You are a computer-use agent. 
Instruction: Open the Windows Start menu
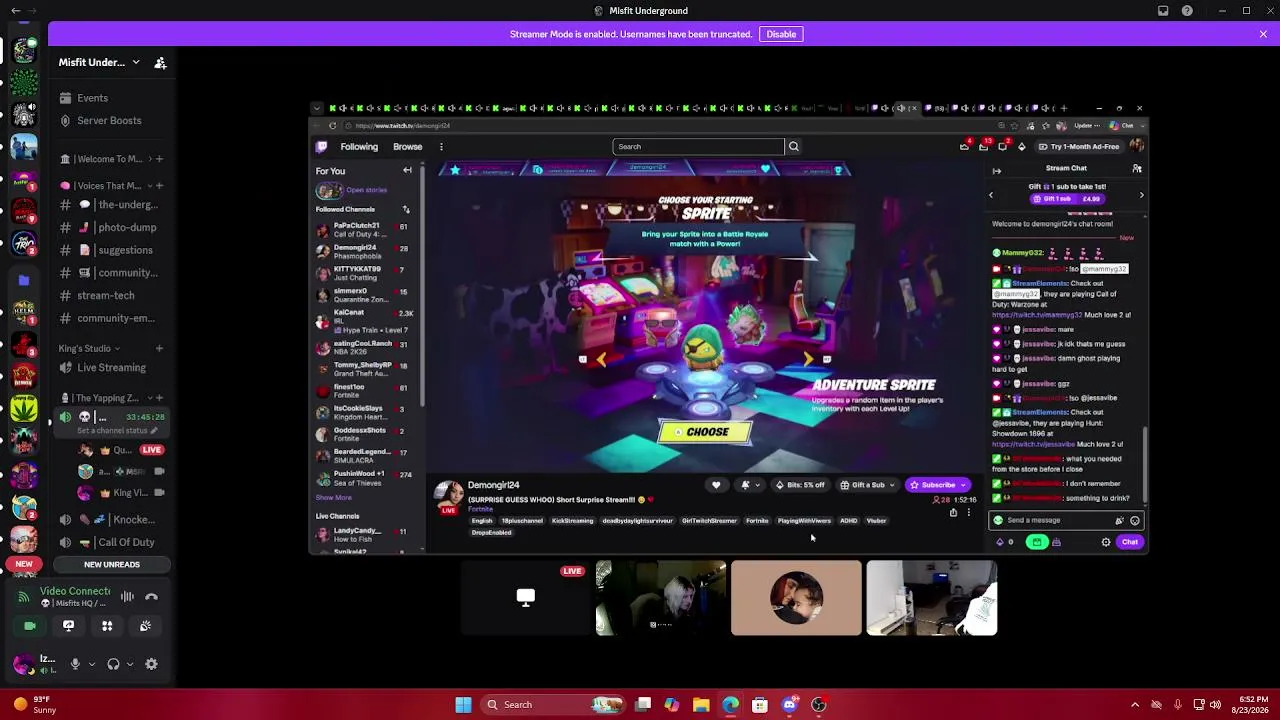click(463, 705)
